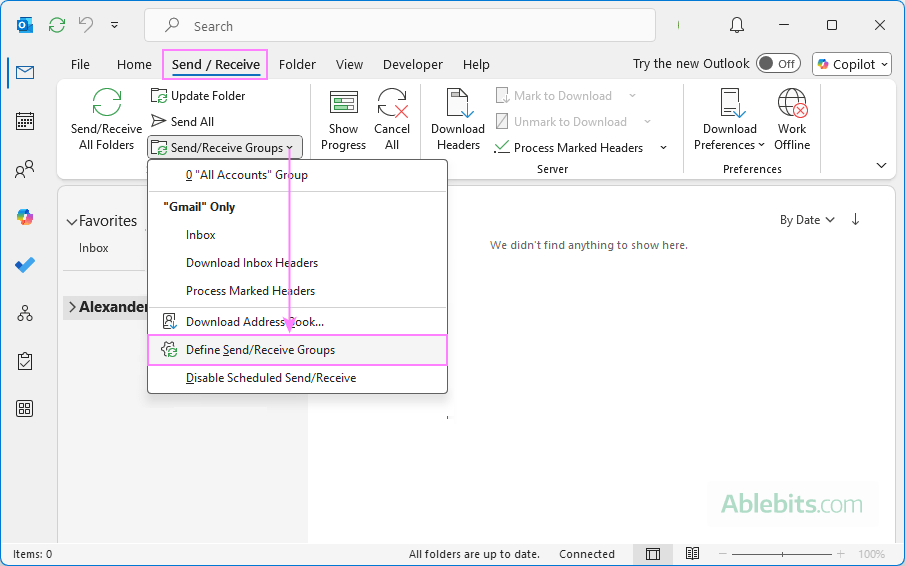This screenshot has width=905, height=566.
Task: Click Show Progress
Action: [x=343, y=119]
